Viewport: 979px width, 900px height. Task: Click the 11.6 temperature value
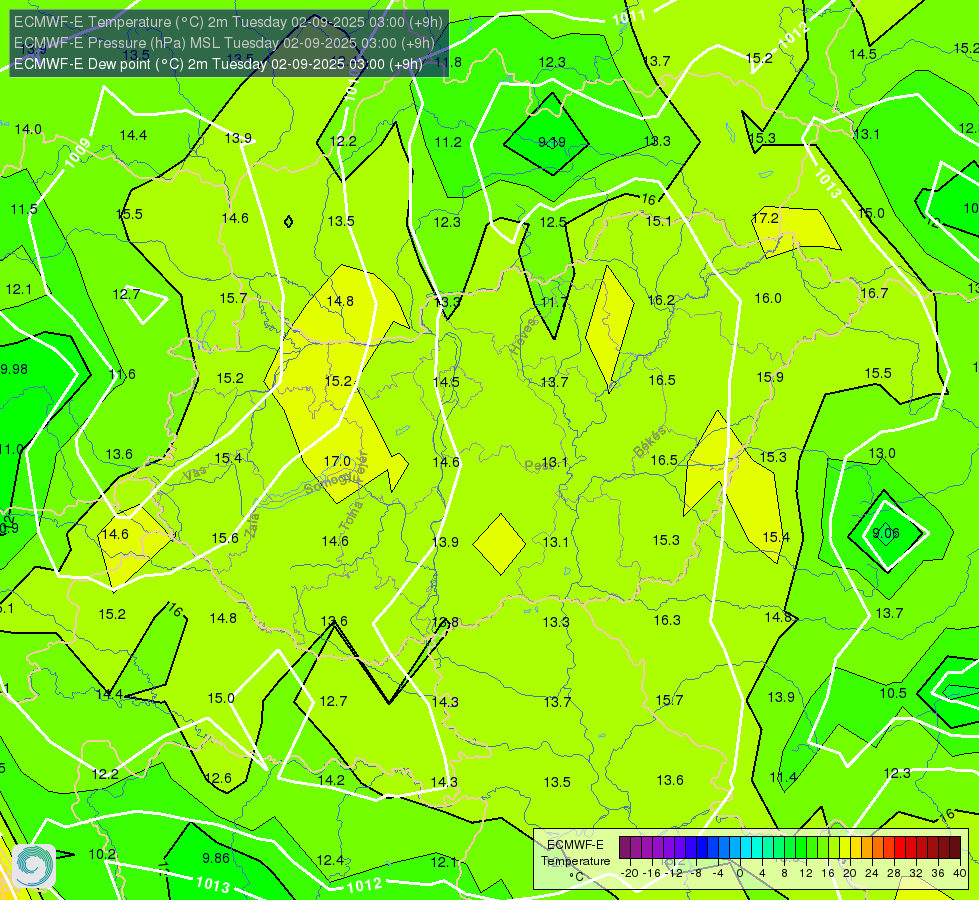tap(122, 374)
